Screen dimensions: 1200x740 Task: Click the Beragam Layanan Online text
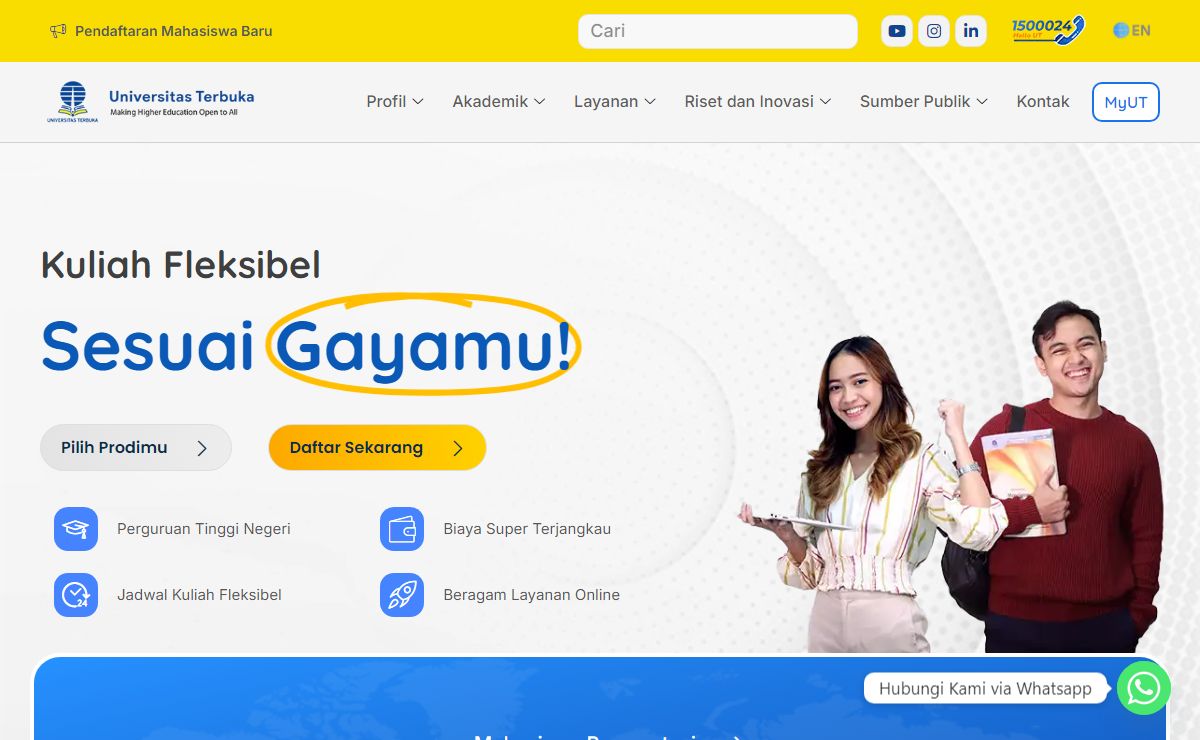(x=532, y=595)
